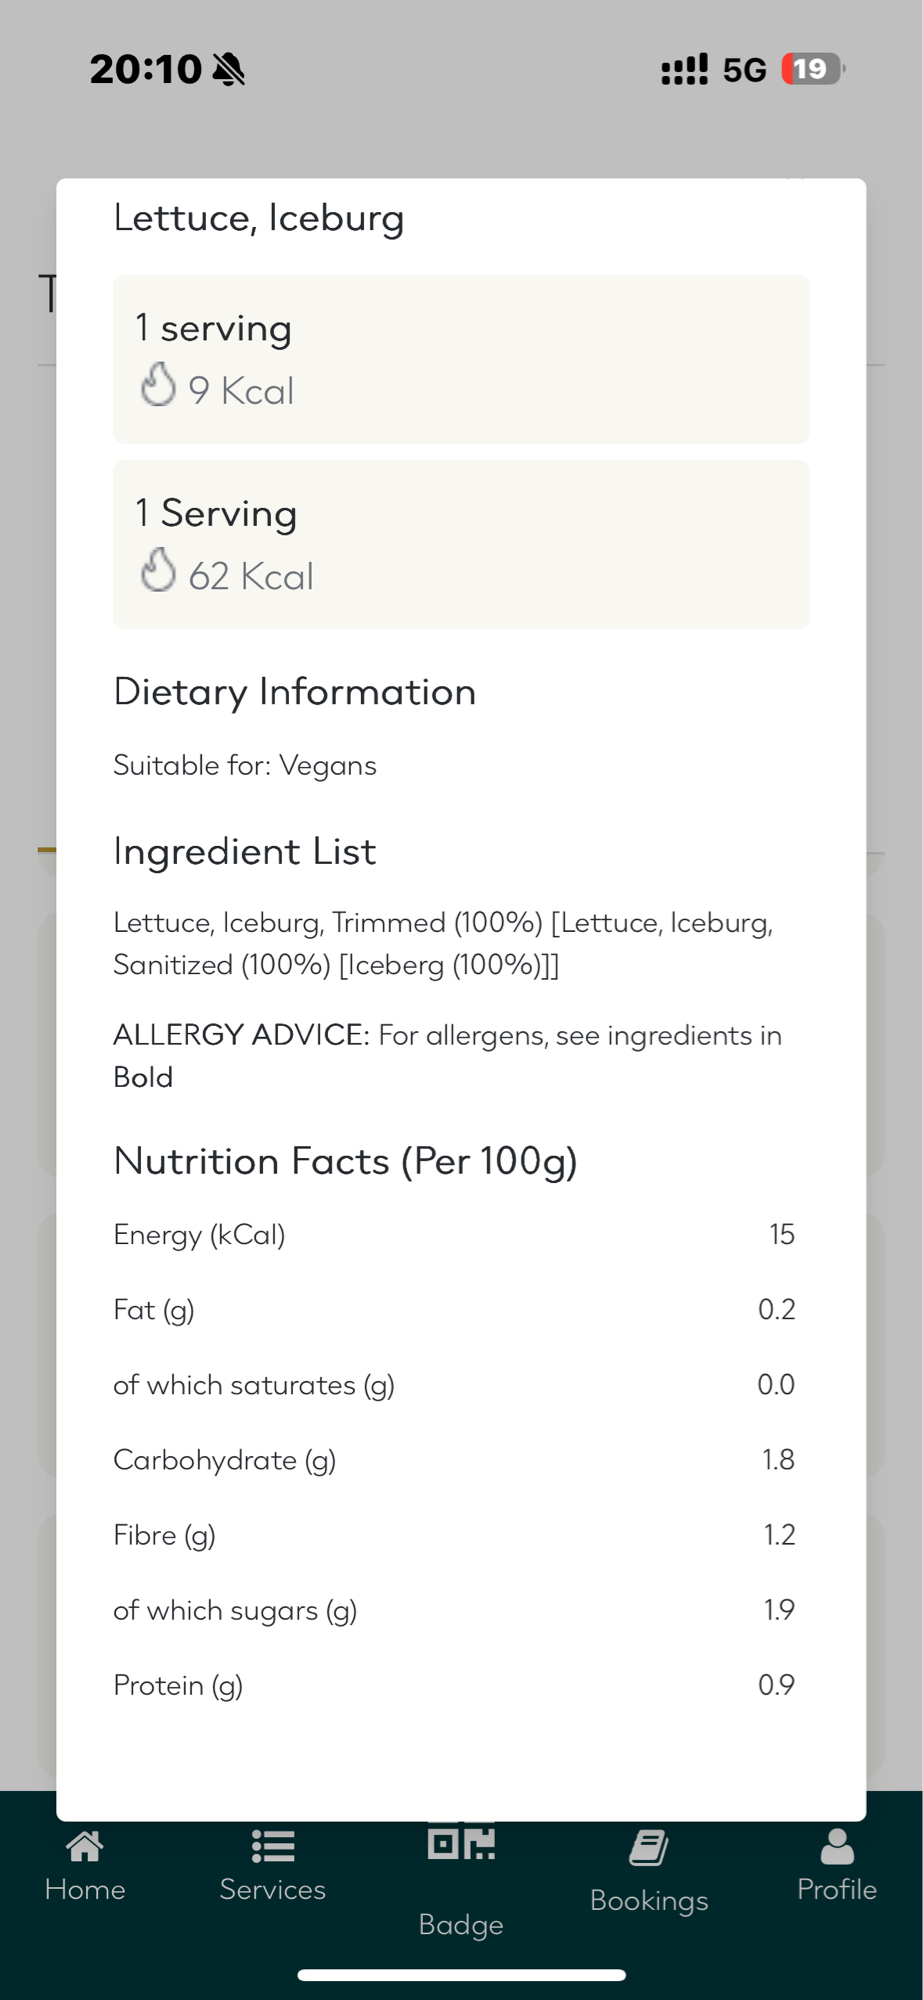Open the Services list icon
This screenshot has width=923, height=2000.
coord(273,1846)
